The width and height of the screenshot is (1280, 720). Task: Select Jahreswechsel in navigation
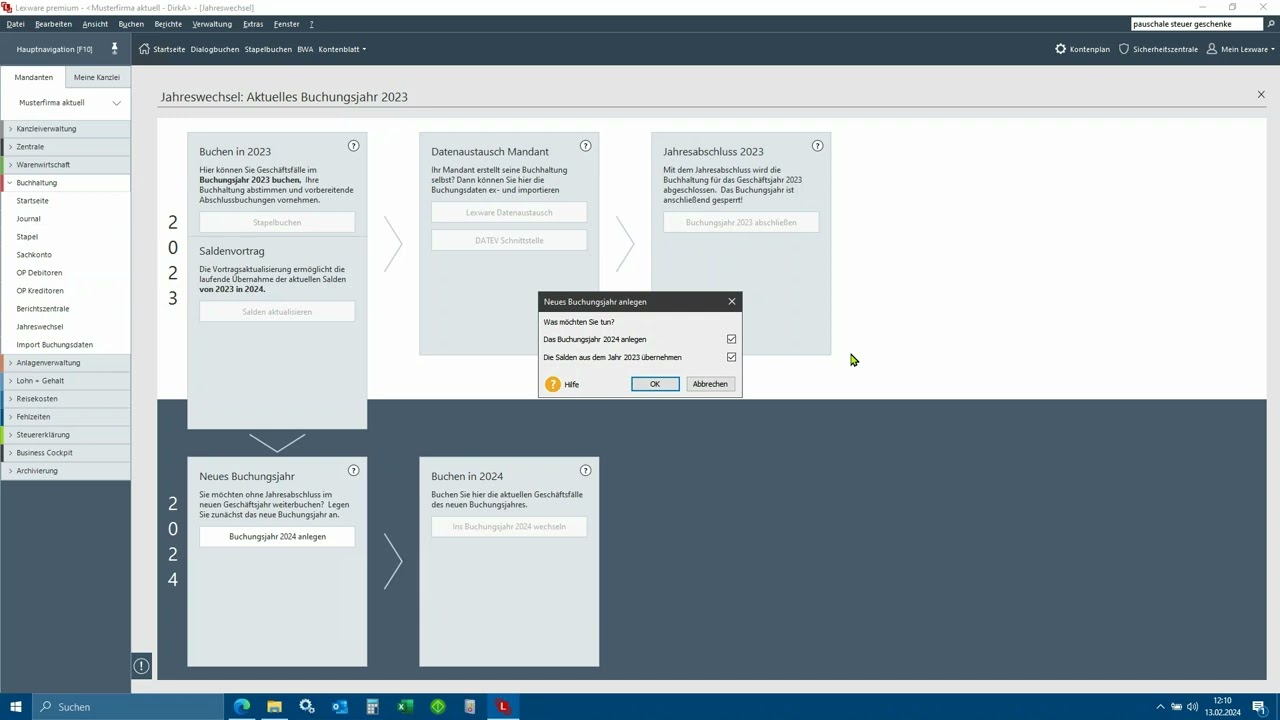point(40,327)
